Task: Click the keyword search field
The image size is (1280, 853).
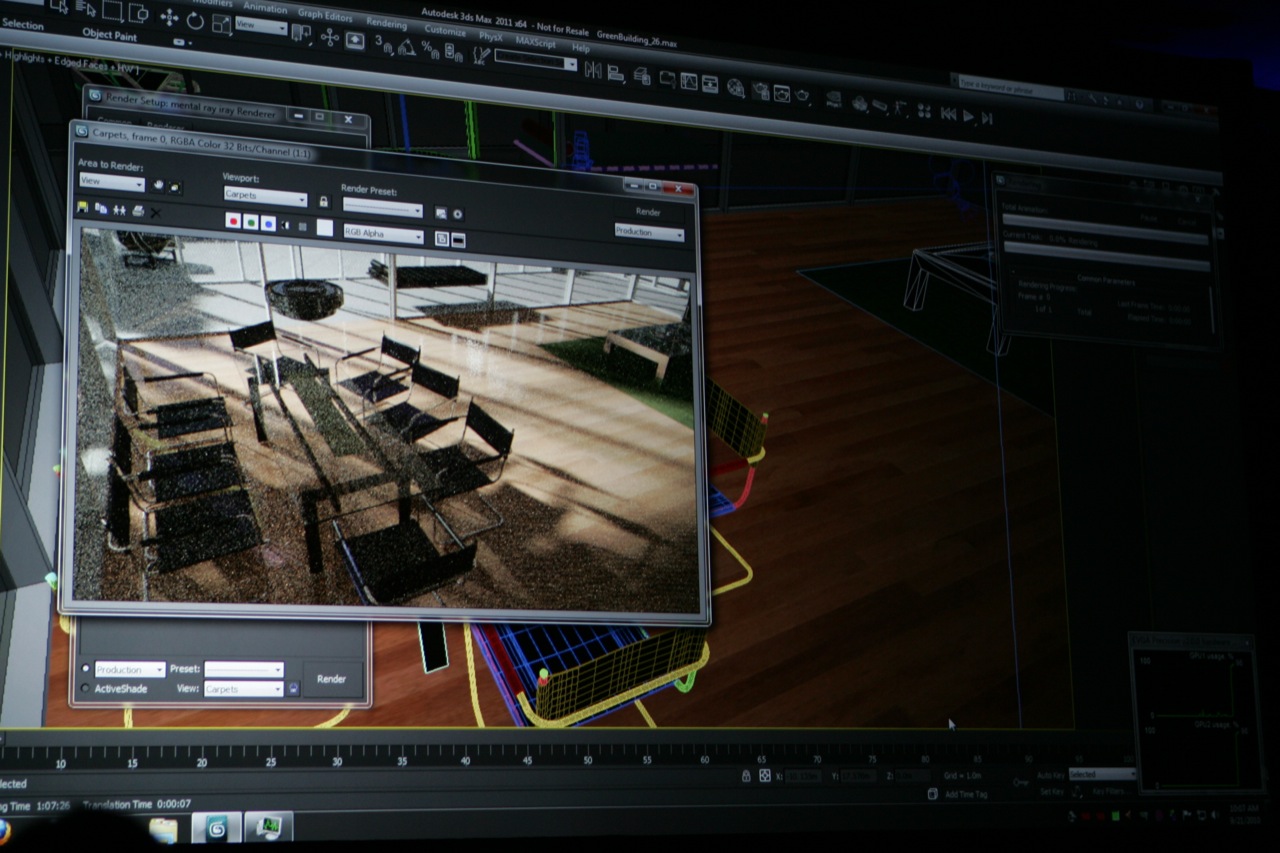Action: click(1010, 89)
